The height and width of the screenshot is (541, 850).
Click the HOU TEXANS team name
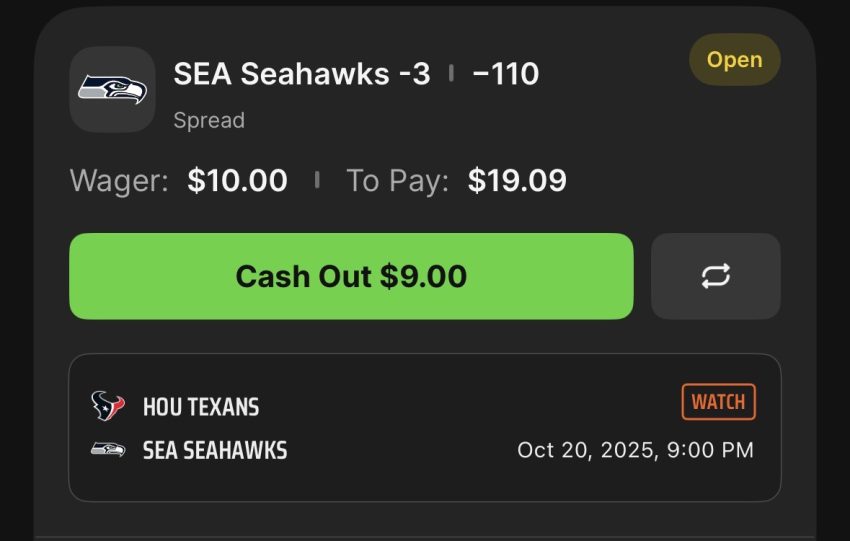(201, 407)
